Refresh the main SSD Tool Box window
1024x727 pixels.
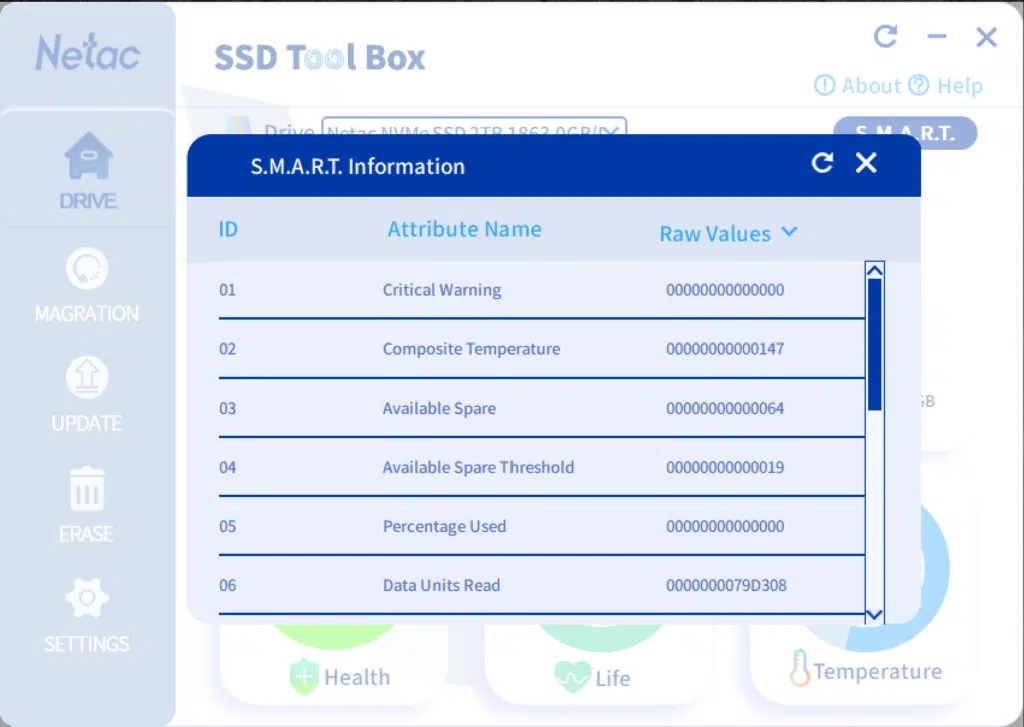click(886, 36)
